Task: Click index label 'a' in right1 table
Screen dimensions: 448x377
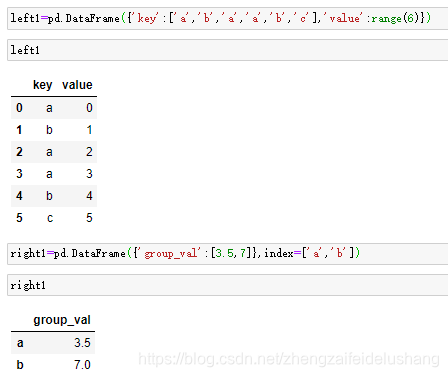Action: [20, 343]
